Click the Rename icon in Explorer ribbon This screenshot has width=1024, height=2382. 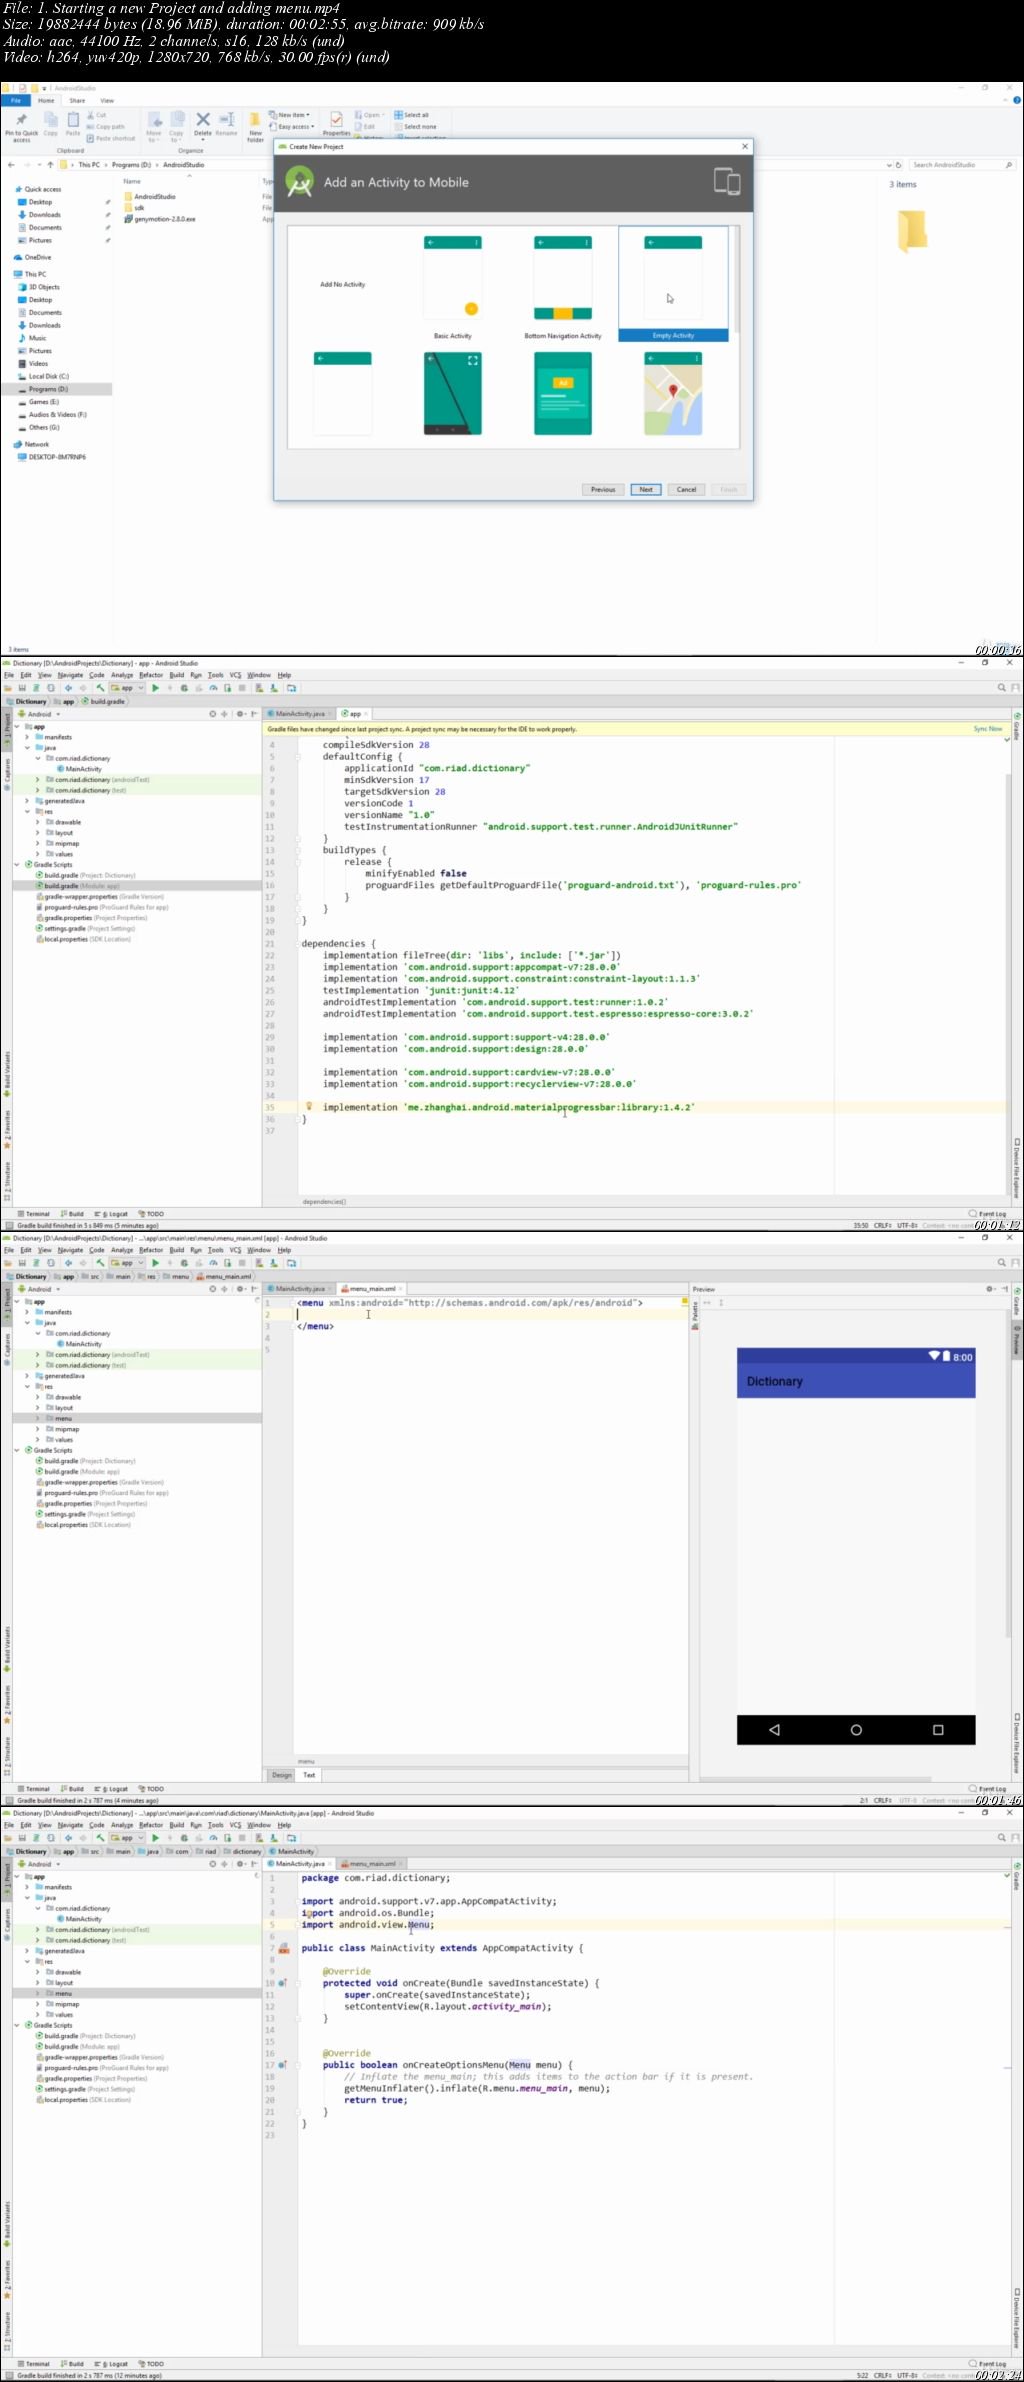227,124
